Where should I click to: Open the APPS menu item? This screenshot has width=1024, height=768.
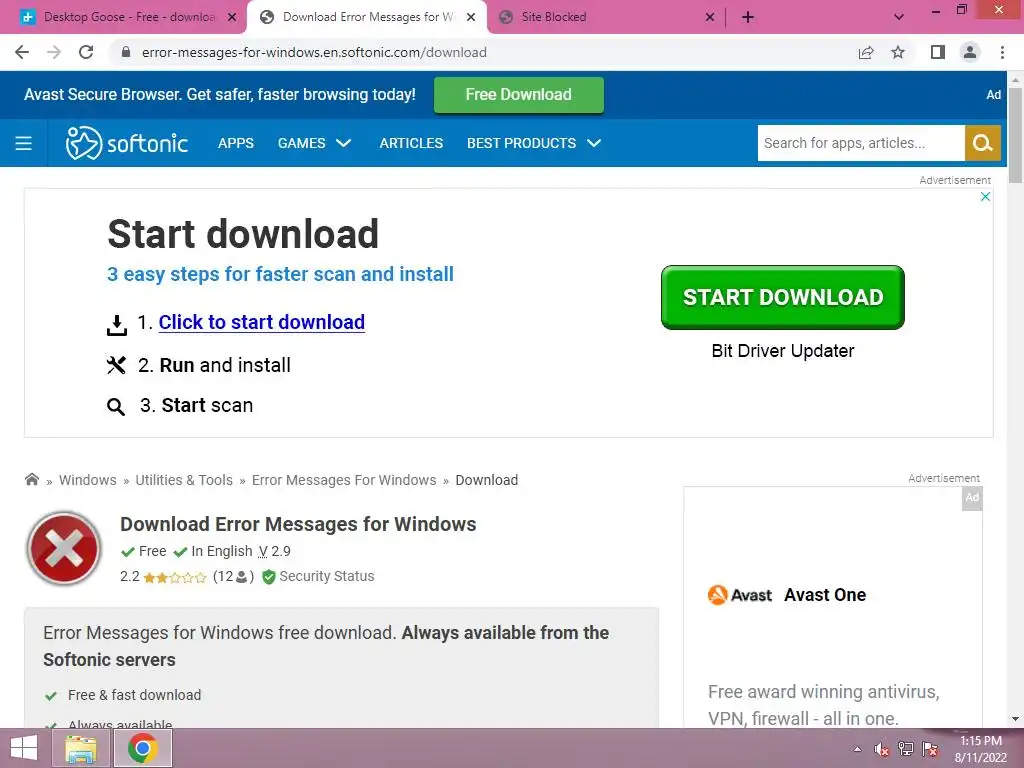click(x=236, y=143)
